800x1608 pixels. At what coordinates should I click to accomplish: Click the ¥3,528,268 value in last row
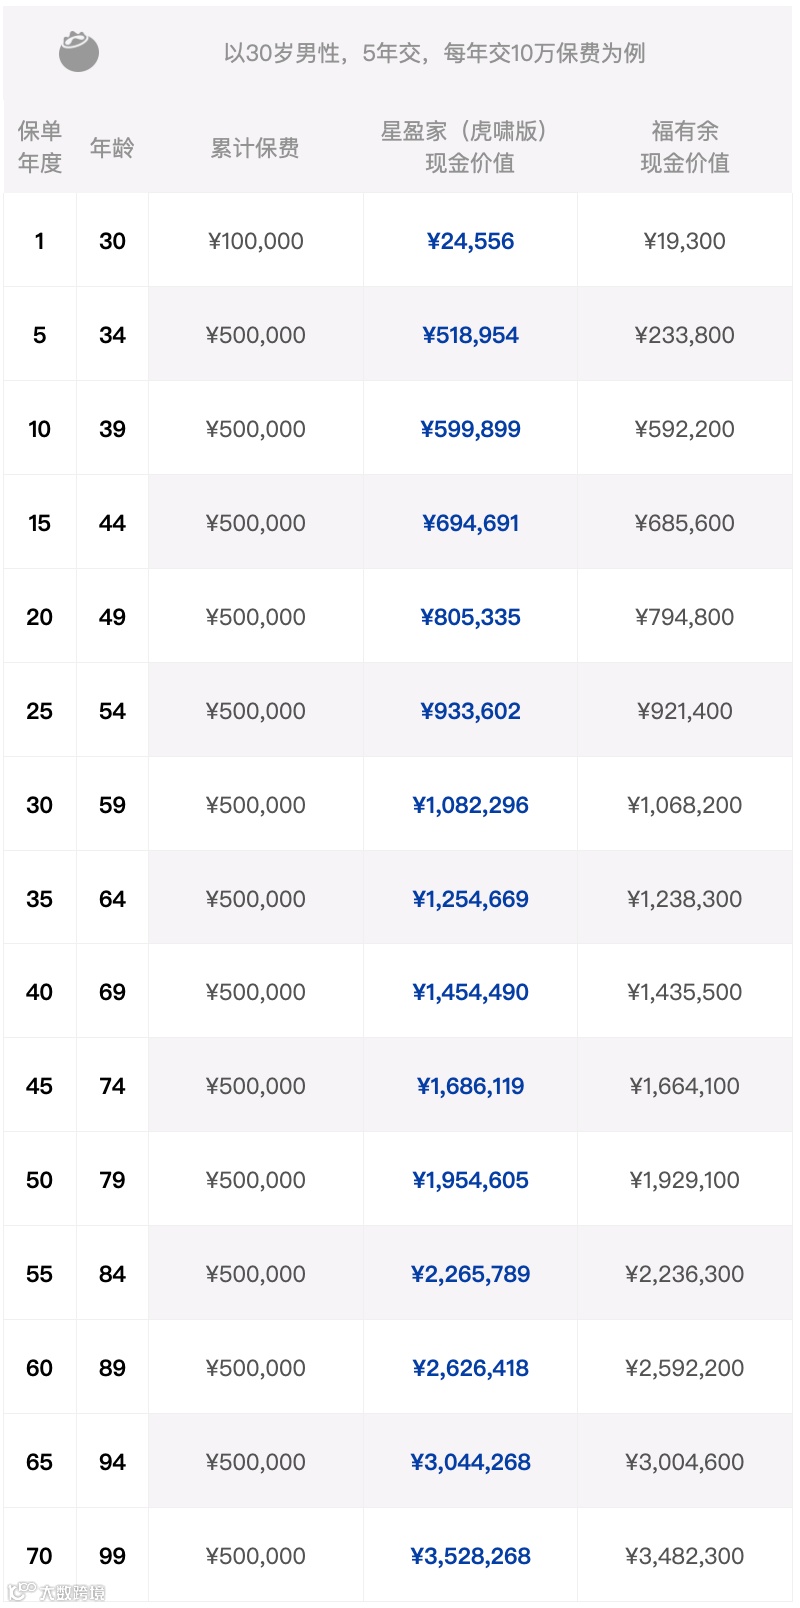pyautogui.click(x=470, y=1556)
